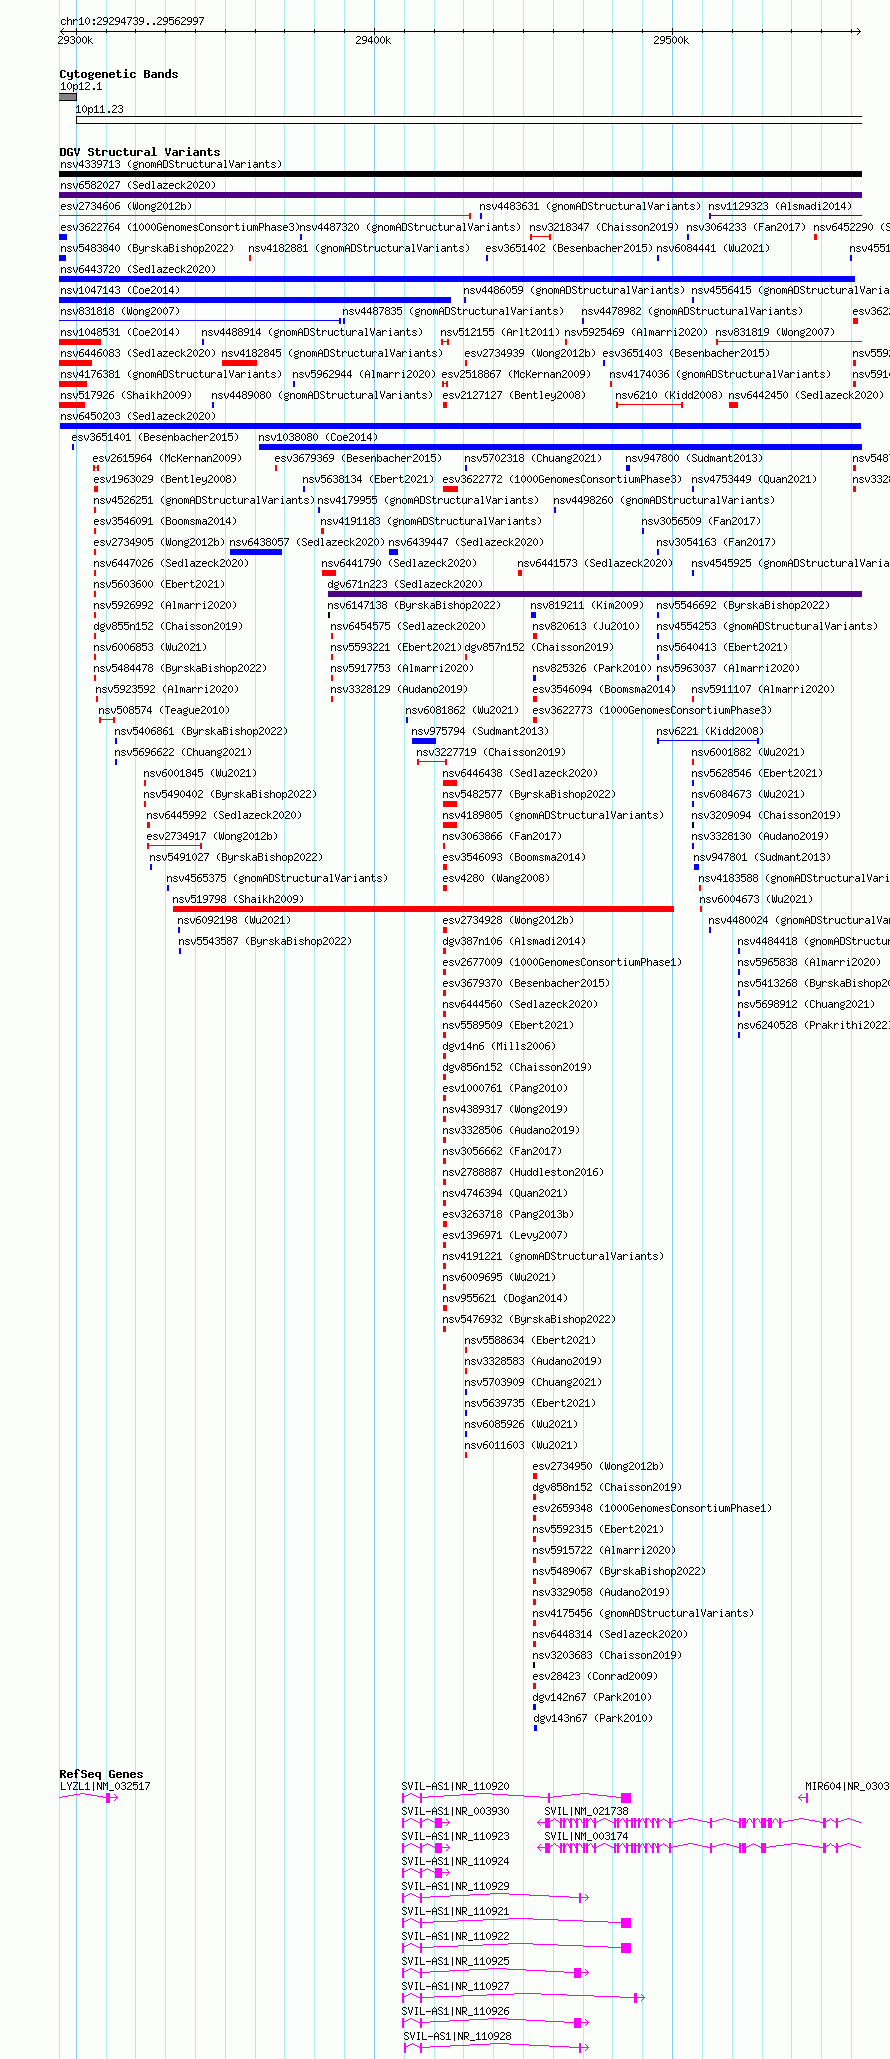Click the nsv519798 Shaikh2009 label
The height and width of the screenshot is (2059, 890).
(238, 899)
